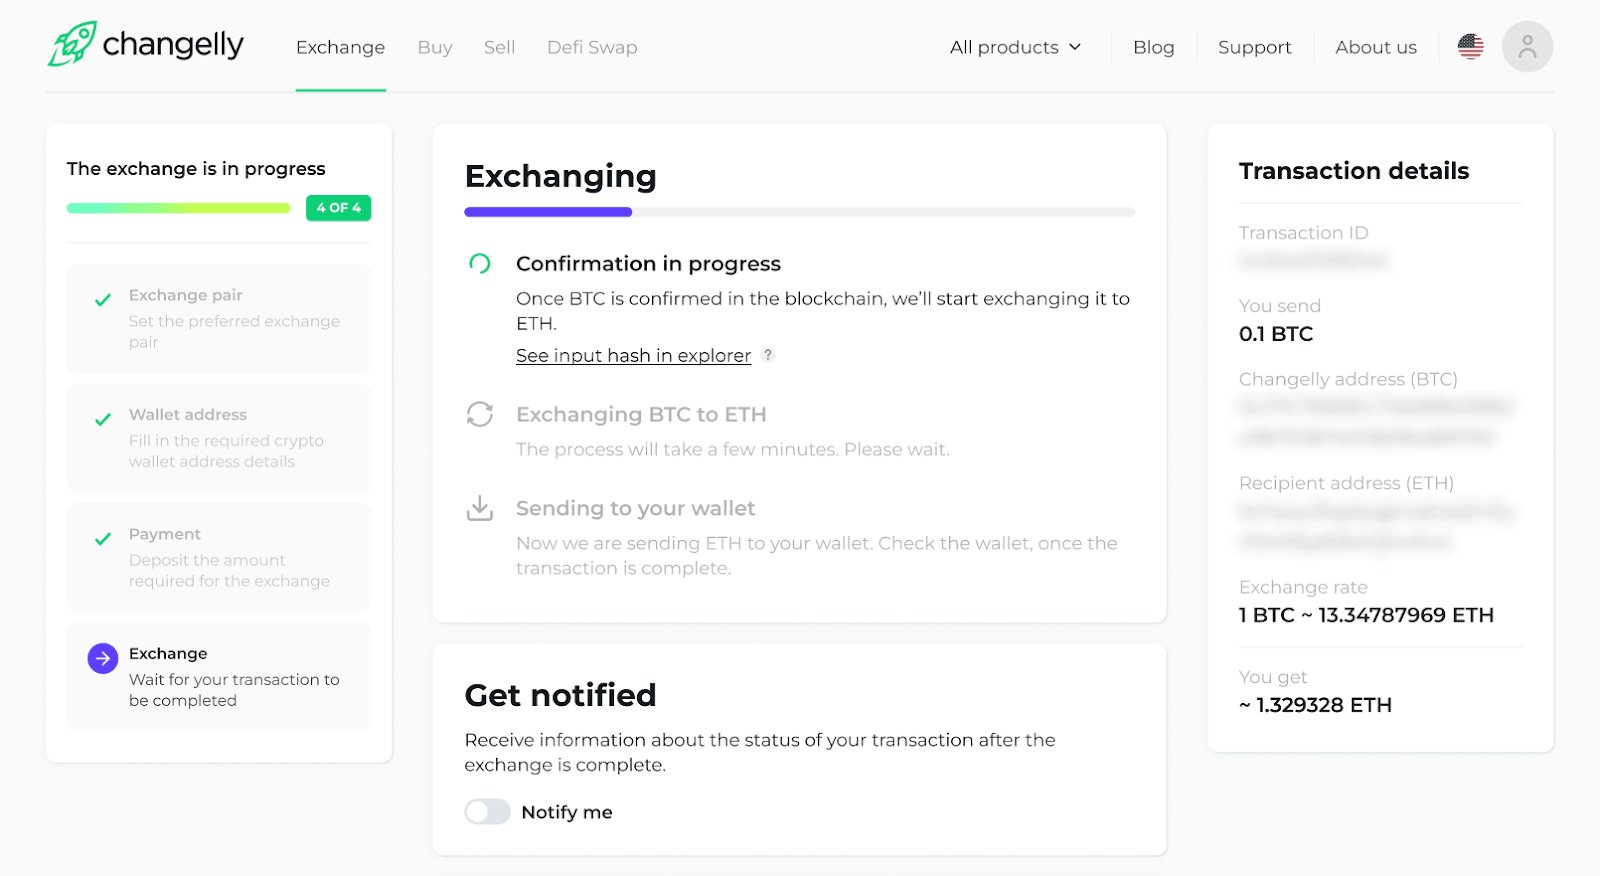Open the user profile avatar icon
This screenshot has height=876, width=1600.
[1527, 47]
